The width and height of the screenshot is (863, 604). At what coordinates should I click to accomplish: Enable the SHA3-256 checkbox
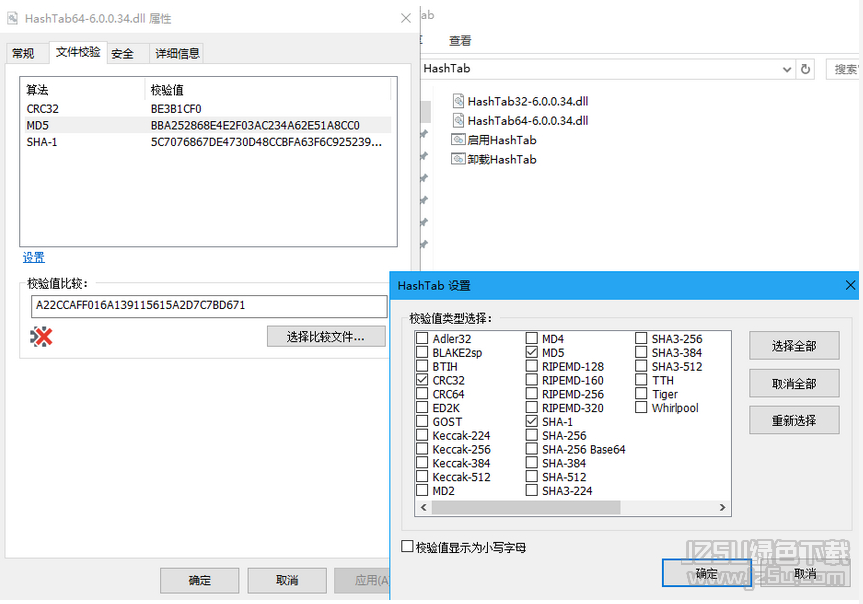[641, 338]
